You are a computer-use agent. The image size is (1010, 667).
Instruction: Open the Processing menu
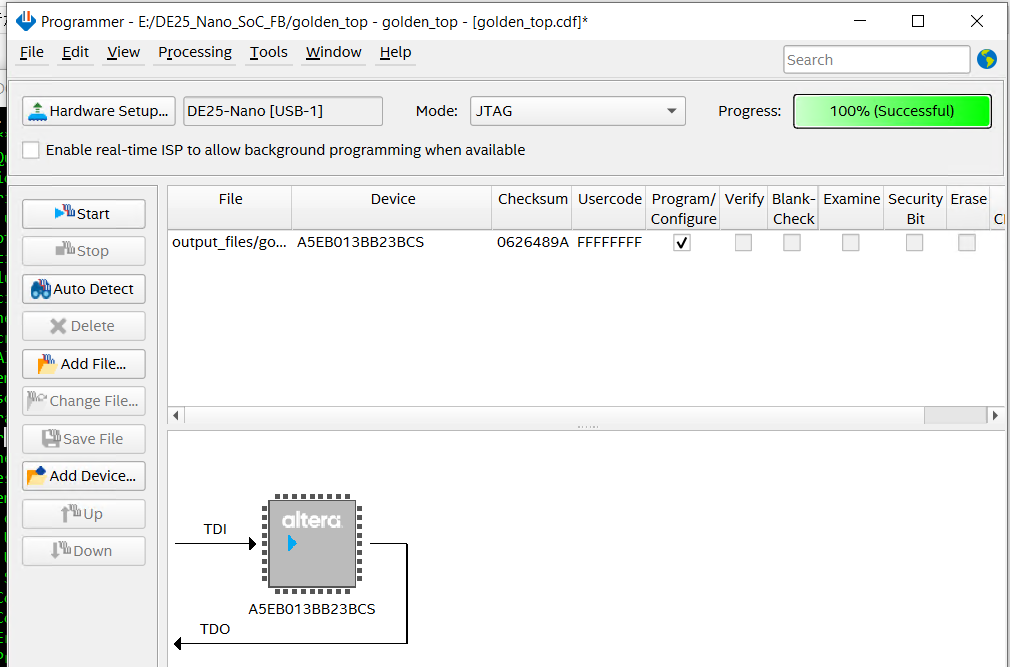[x=195, y=52]
